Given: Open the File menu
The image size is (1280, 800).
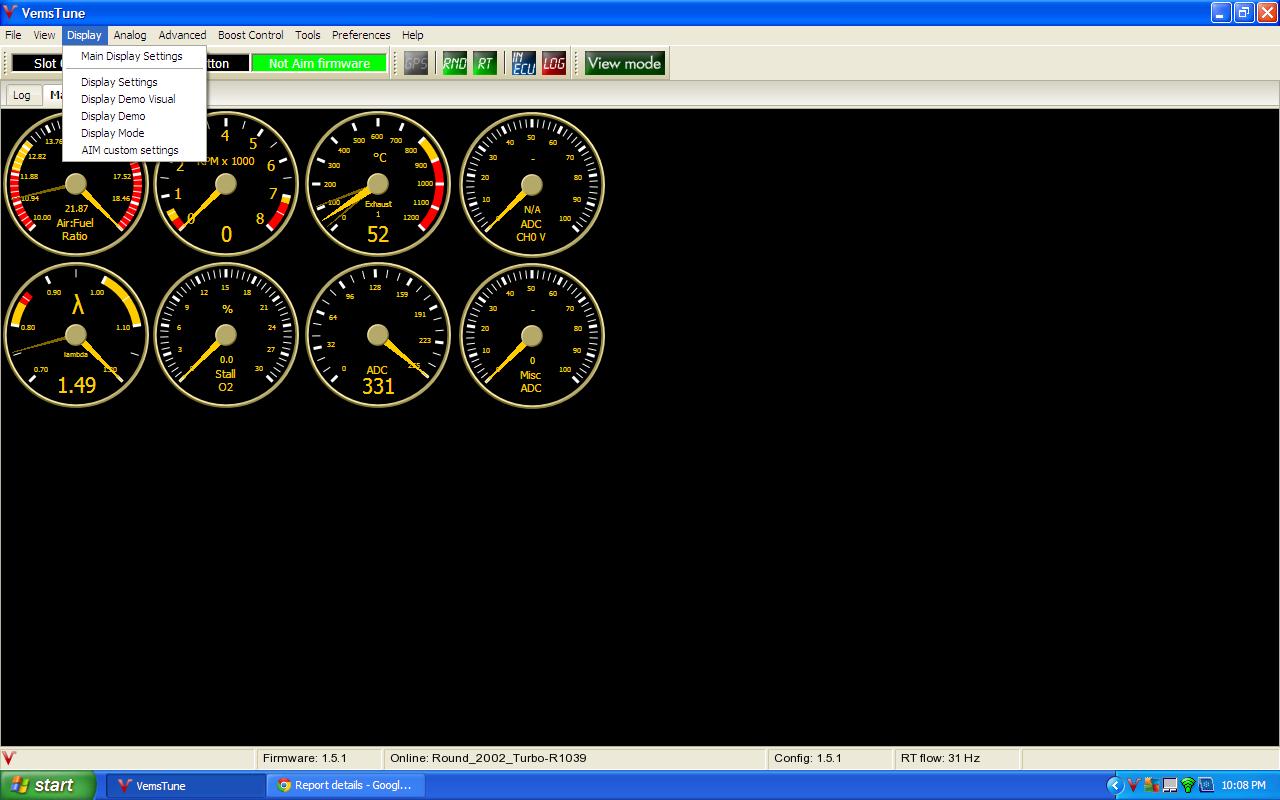Looking at the screenshot, I should pos(13,35).
